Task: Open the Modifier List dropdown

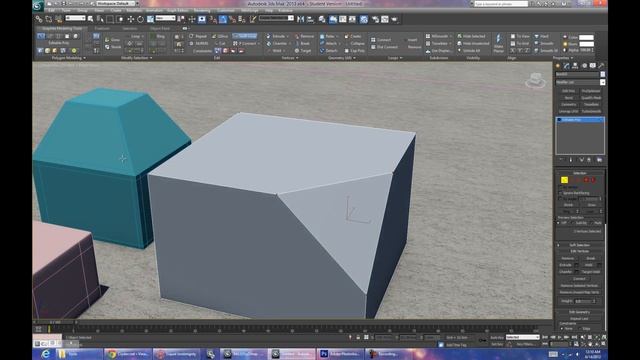Action: tap(580, 82)
